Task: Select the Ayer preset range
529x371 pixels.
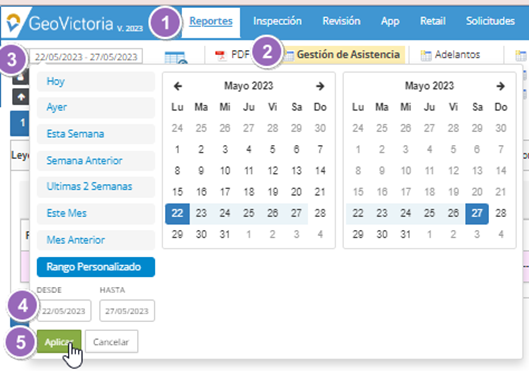Action: [96, 107]
